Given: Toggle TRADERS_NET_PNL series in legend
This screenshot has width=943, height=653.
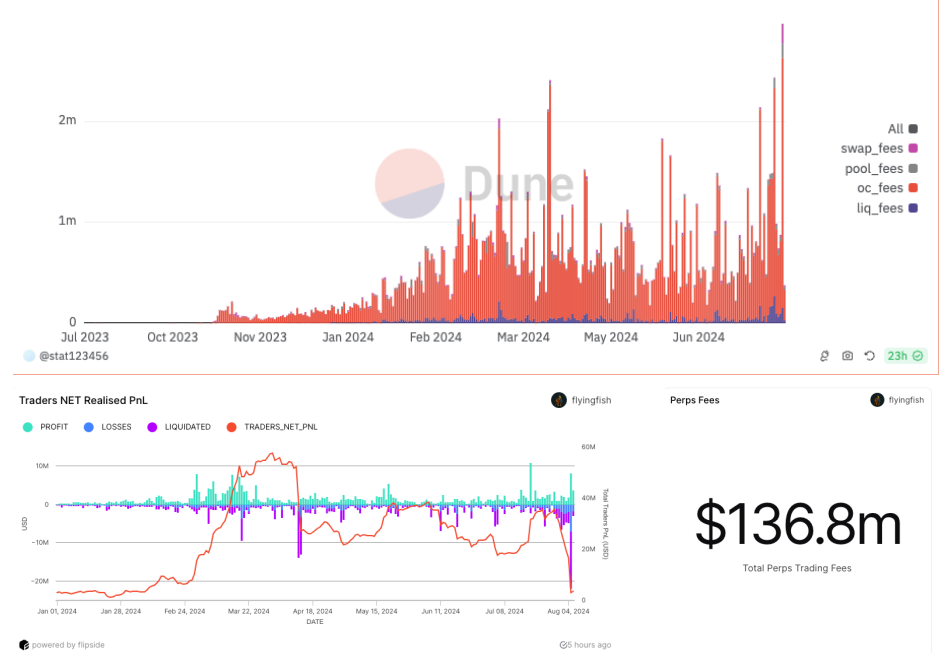Looking at the screenshot, I should tap(272, 427).
